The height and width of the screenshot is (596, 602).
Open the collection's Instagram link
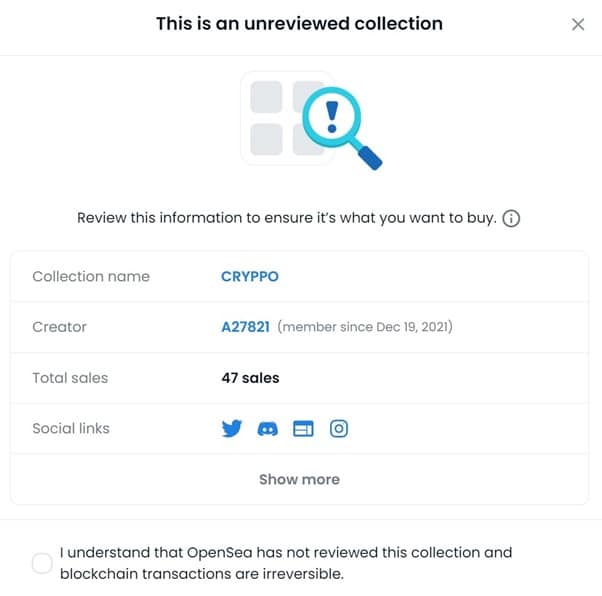pos(339,429)
